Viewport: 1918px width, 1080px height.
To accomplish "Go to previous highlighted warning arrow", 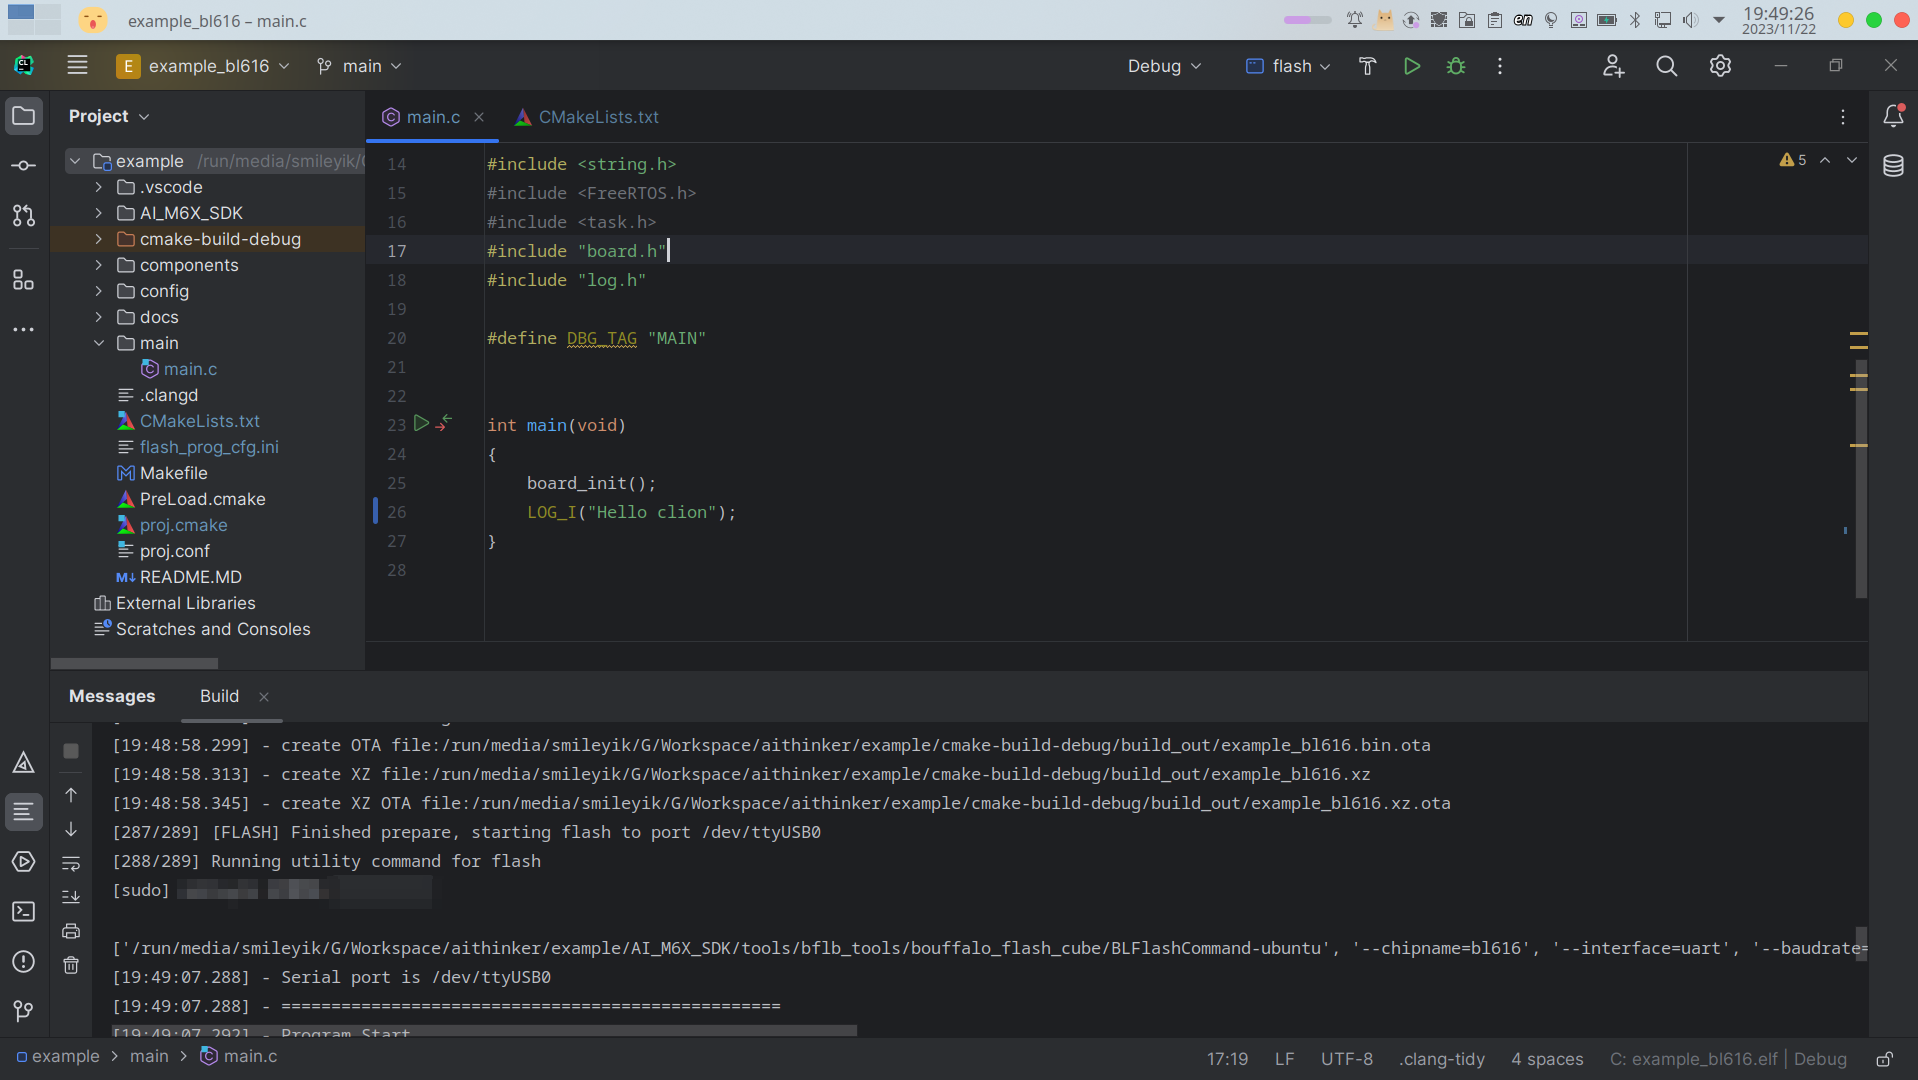I will pos(1825,160).
